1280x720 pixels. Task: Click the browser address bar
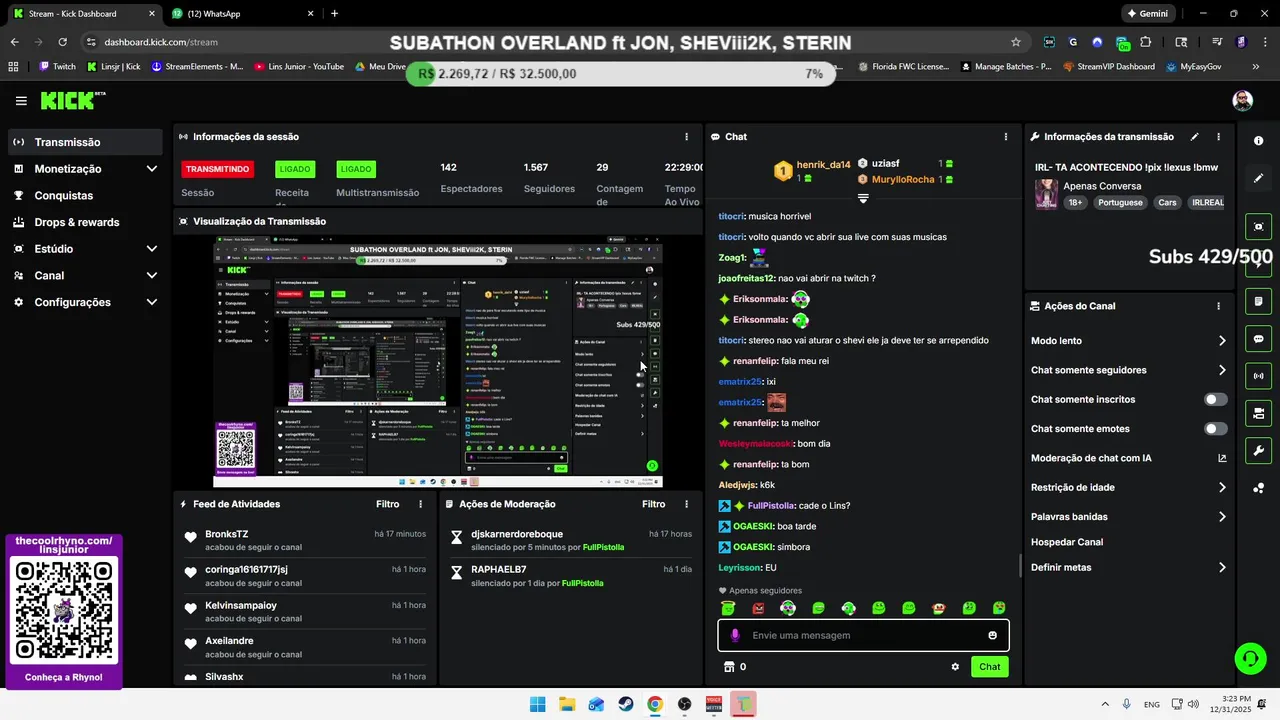[552, 42]
